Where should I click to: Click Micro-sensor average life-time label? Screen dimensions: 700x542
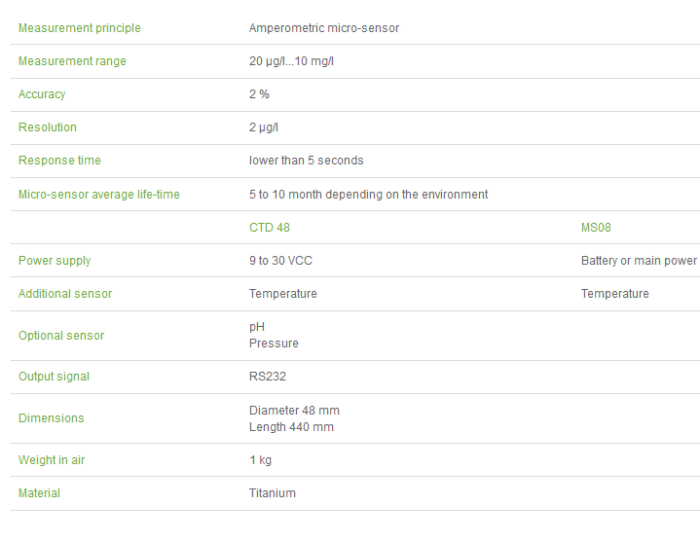pyautogui.click(x=99, y=194)
